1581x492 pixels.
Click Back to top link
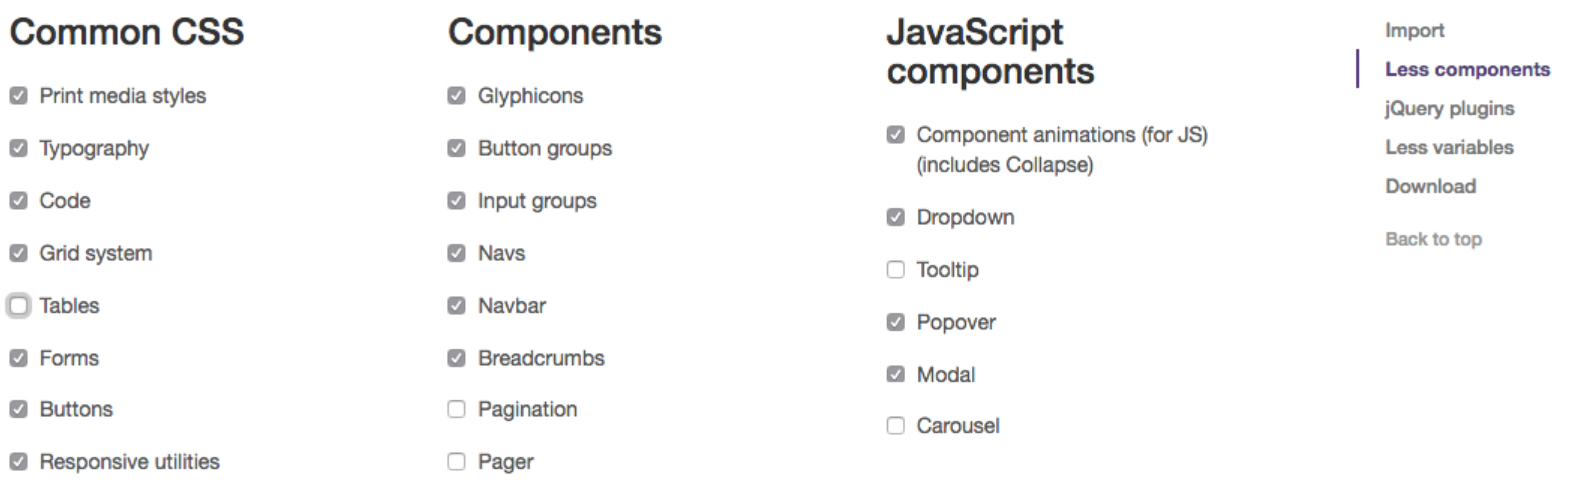coord(1433,239)
